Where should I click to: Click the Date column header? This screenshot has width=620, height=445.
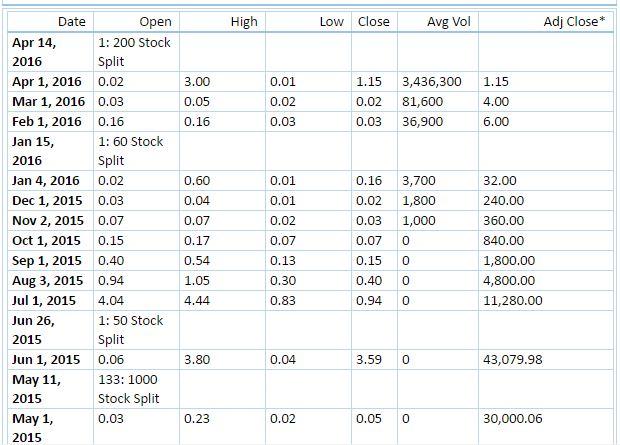click(71, 21)
